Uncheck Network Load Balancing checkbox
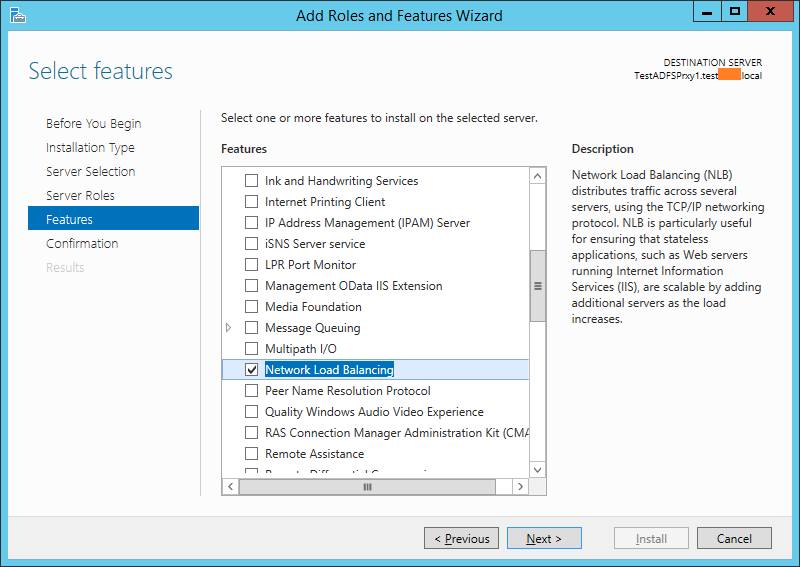The image size is (800, 567). click(x=251, y=370)
